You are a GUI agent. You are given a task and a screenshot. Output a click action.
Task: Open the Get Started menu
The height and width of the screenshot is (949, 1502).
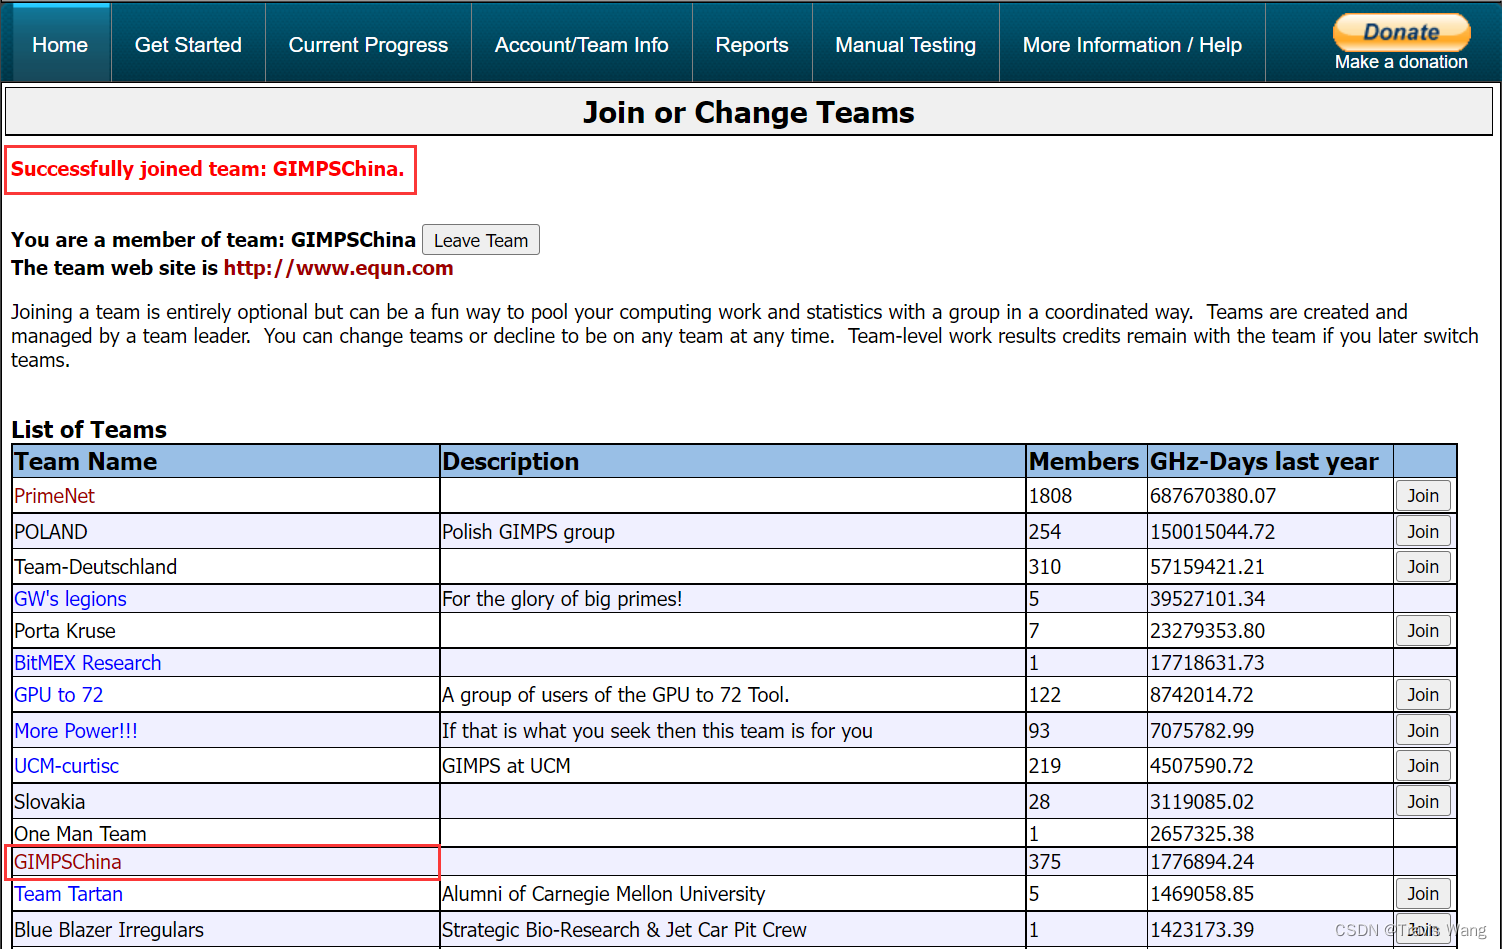point(188,45)
